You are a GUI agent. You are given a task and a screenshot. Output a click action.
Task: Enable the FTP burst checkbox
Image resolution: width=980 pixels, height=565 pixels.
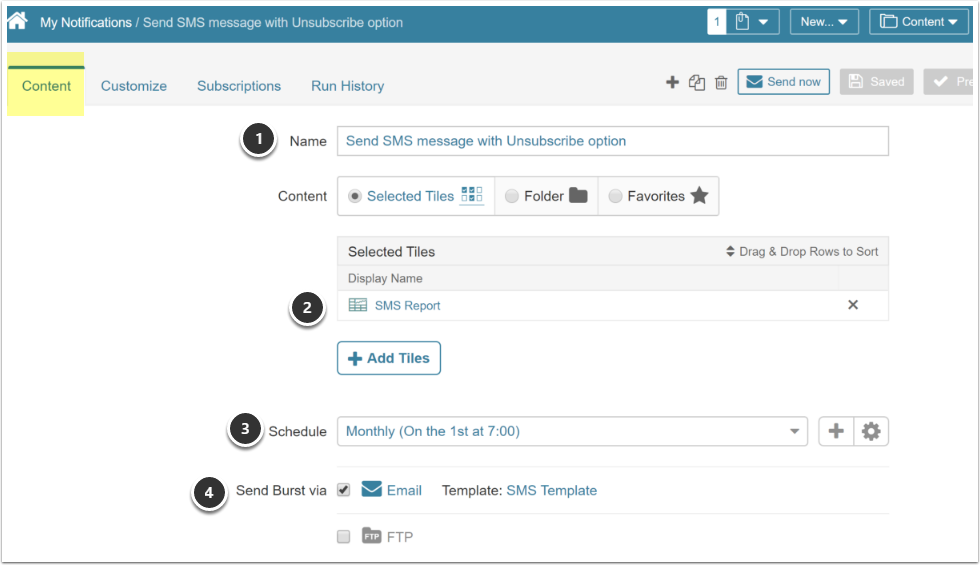tap(344, 536)
